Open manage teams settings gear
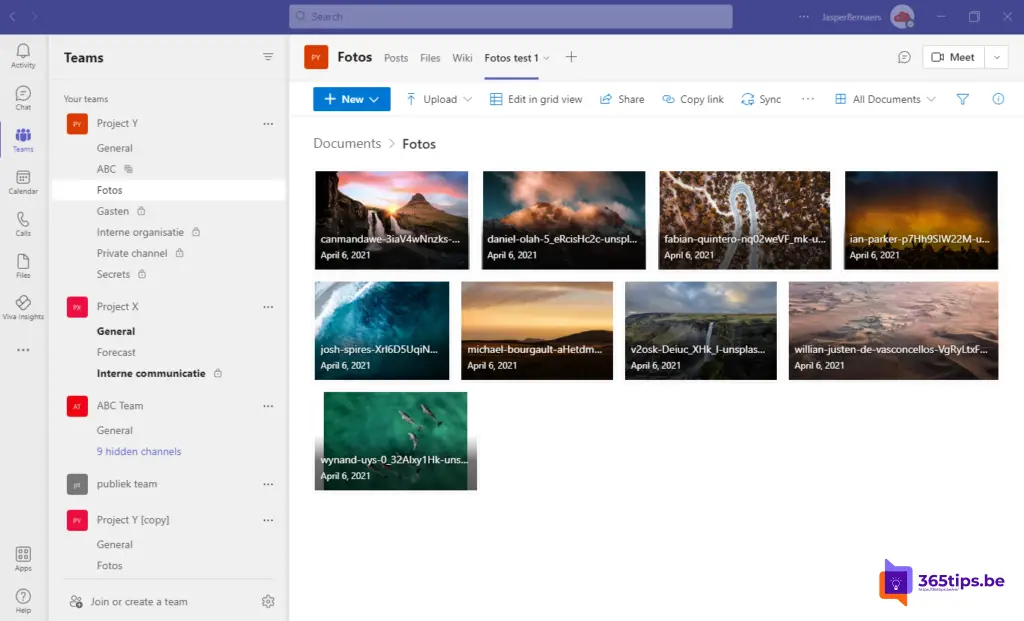Image resolution: width=1024 pixels, height=621 pixels. tap(268, 602)
